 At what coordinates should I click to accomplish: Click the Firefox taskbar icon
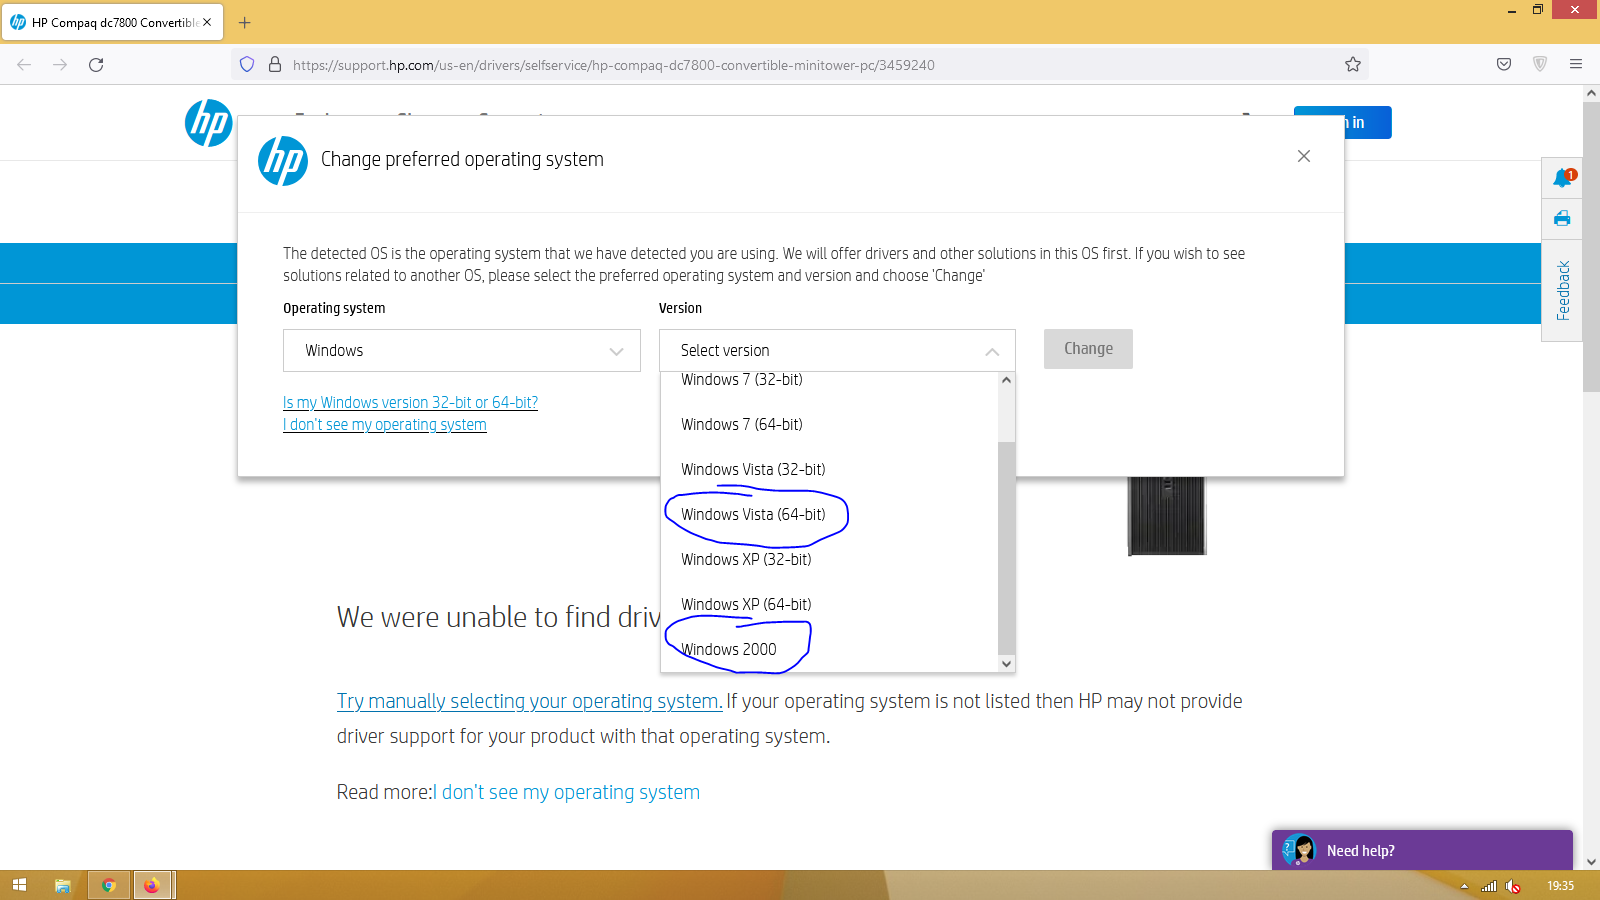tap(152, 885)
